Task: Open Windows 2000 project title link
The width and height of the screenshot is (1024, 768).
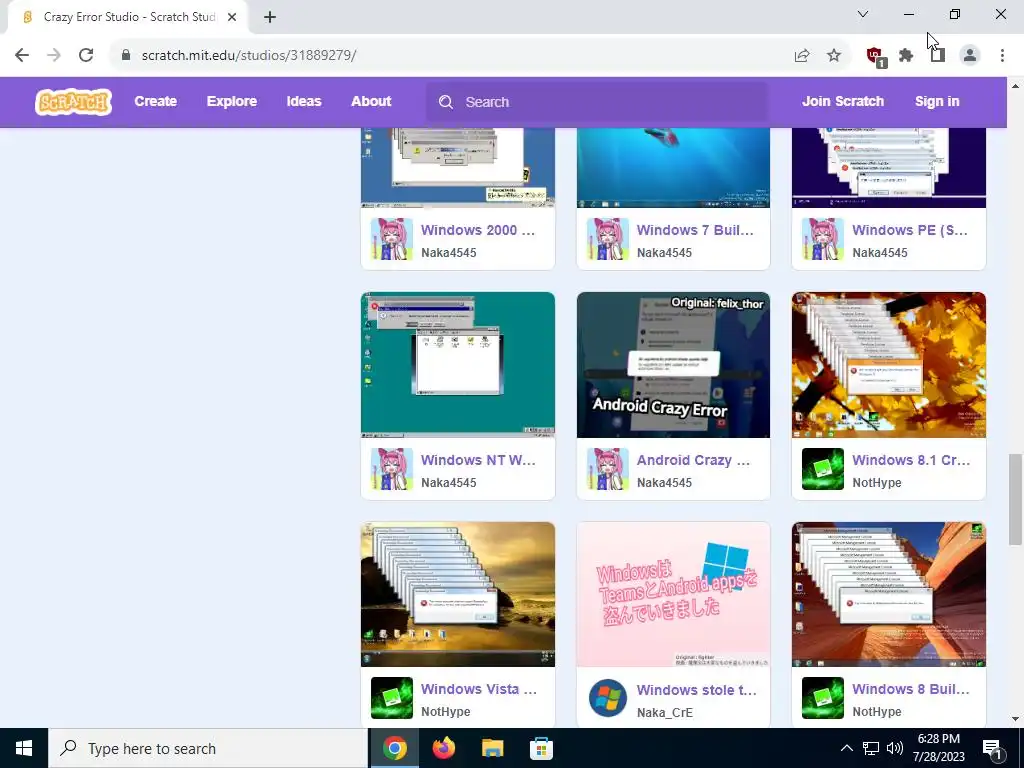Action: [478, 230]
